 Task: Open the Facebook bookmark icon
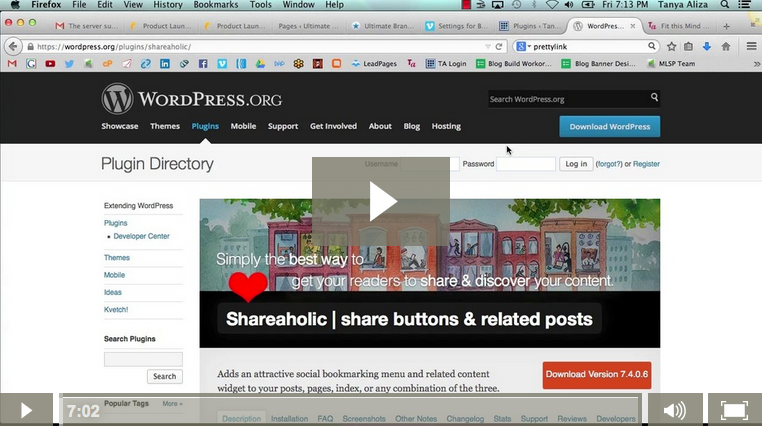point(203,63)
